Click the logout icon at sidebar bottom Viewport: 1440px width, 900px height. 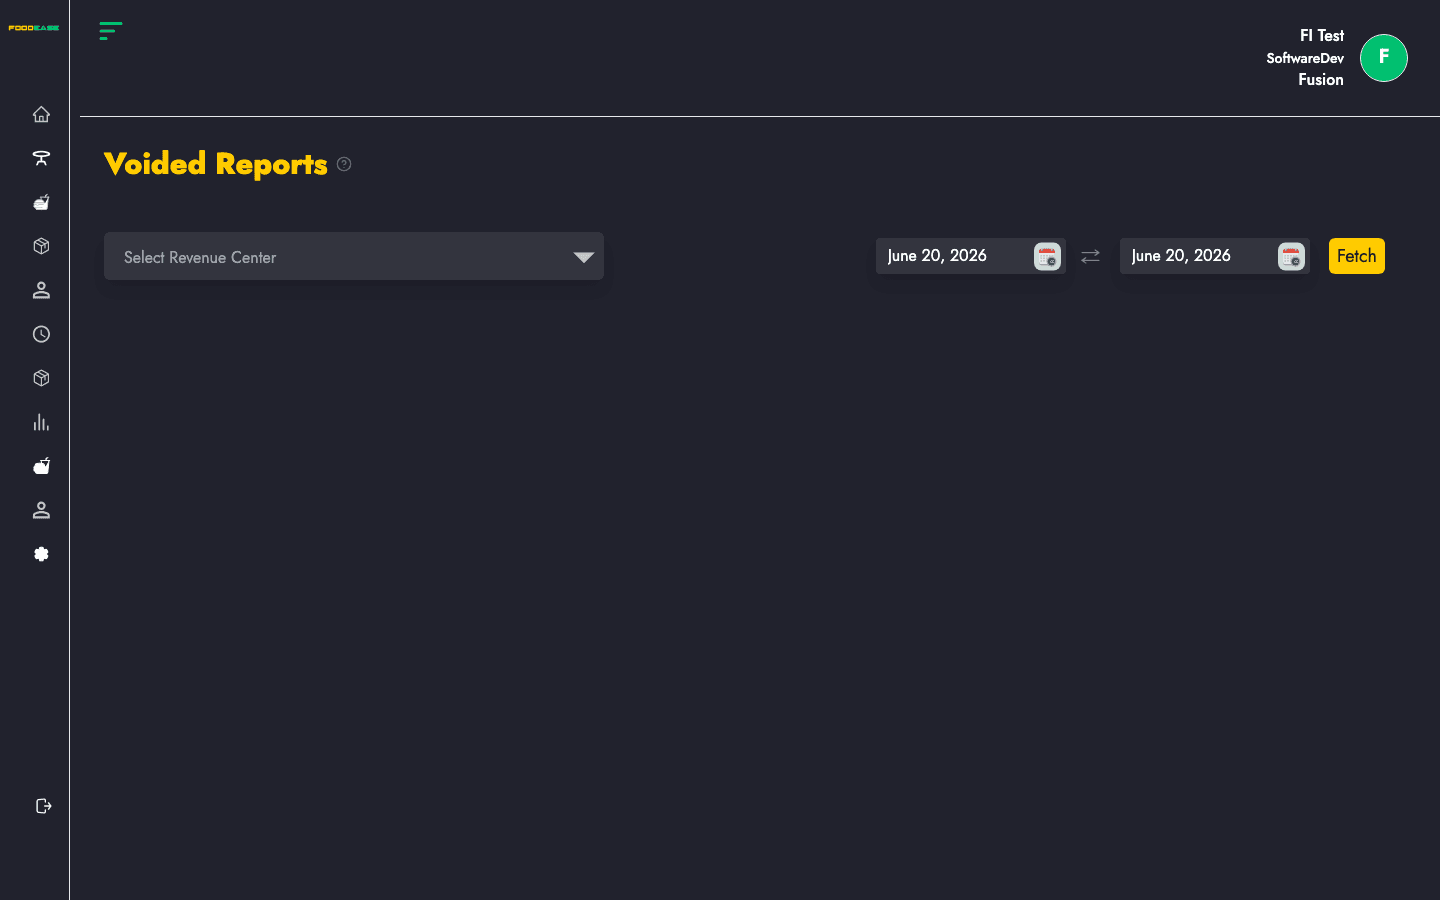pos(43,806)
